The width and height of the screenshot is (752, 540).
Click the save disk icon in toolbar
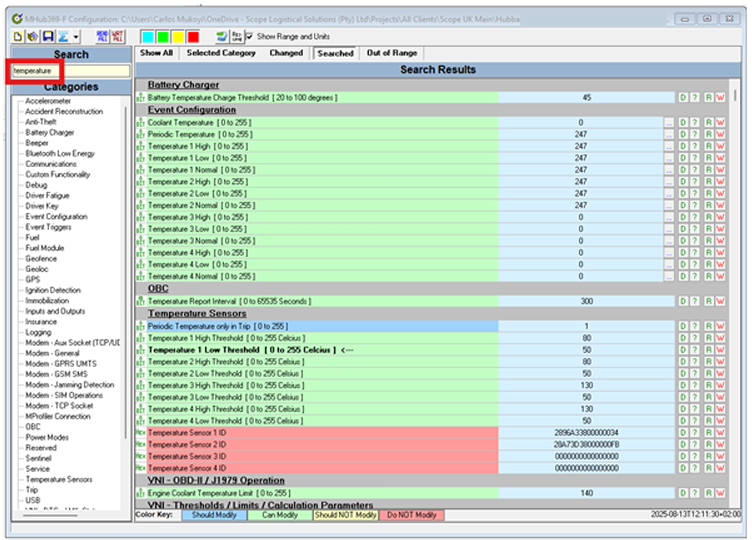(47, 36)
